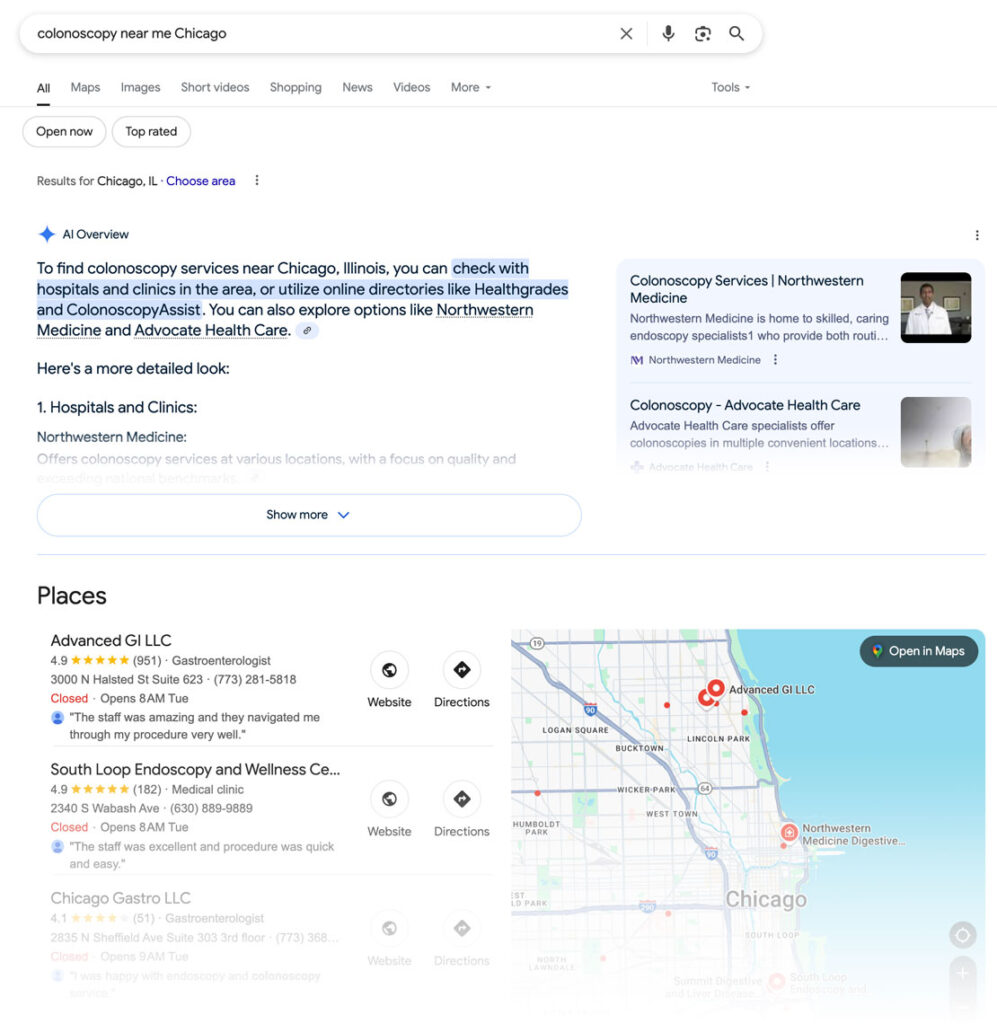Go to the Videos tab

click(x=411, y=88)
